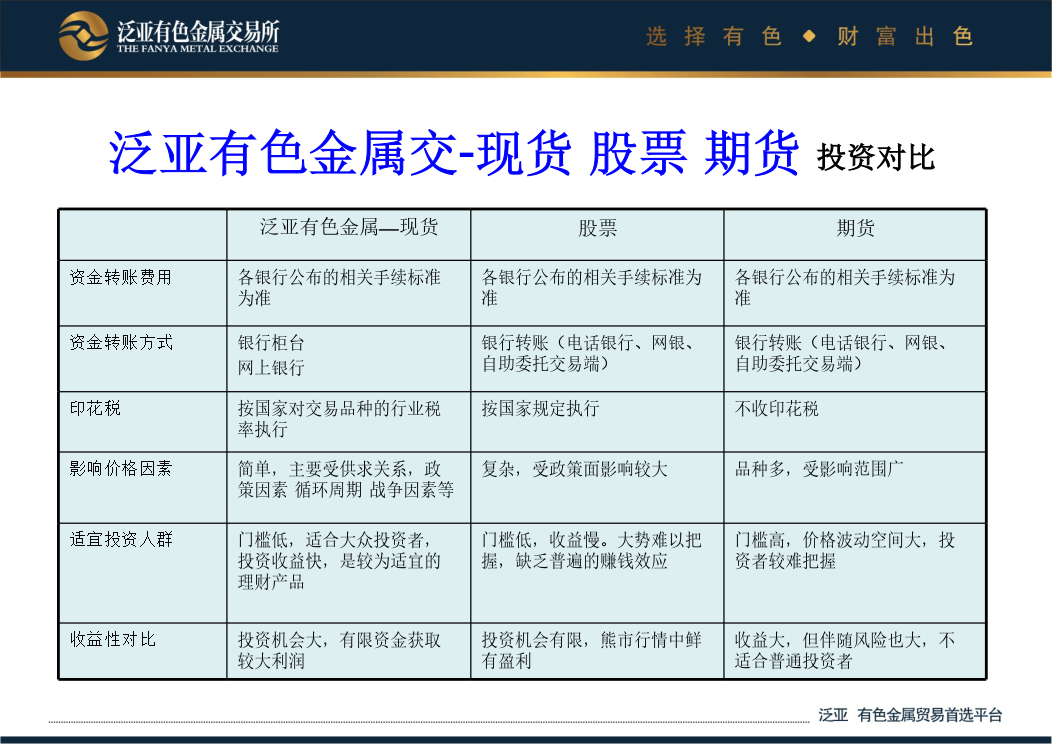Click the black "投资对比" title text
Image resolution: width=1052 pixels, height=744 pixels.
tap(876, 158)
